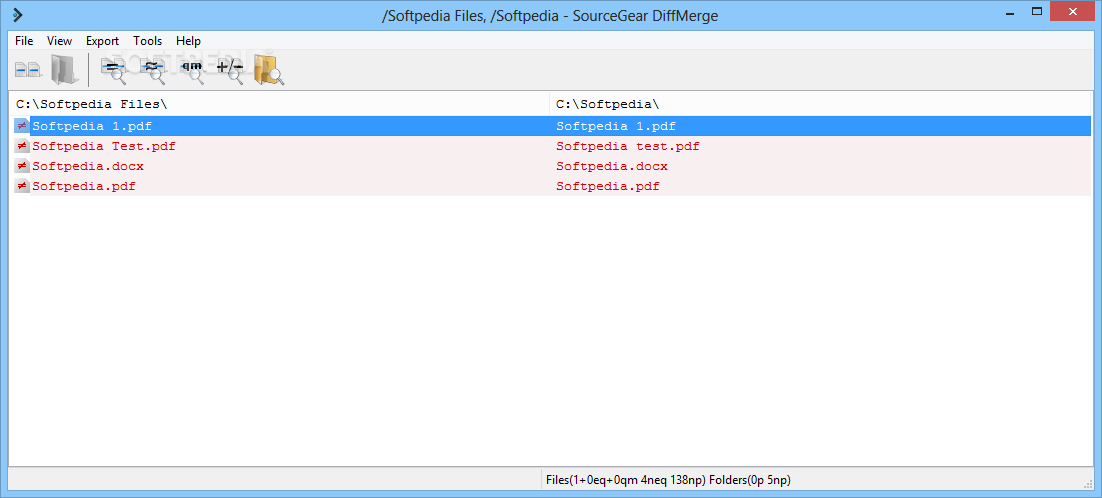Viewport: 1102px width, 498px height.
Task: Select Softpedia.docx in the right column
Action: 611,166
